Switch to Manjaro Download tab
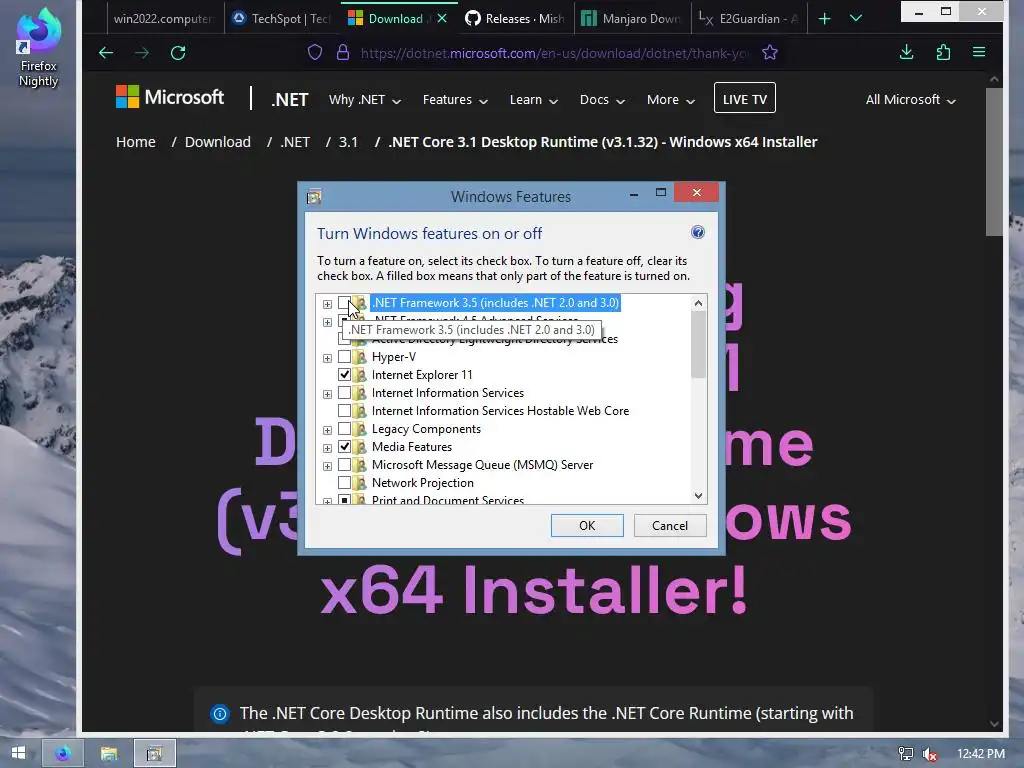This screenshot has height=768, width=1024. pyautogui.click(x=632, y=19)
